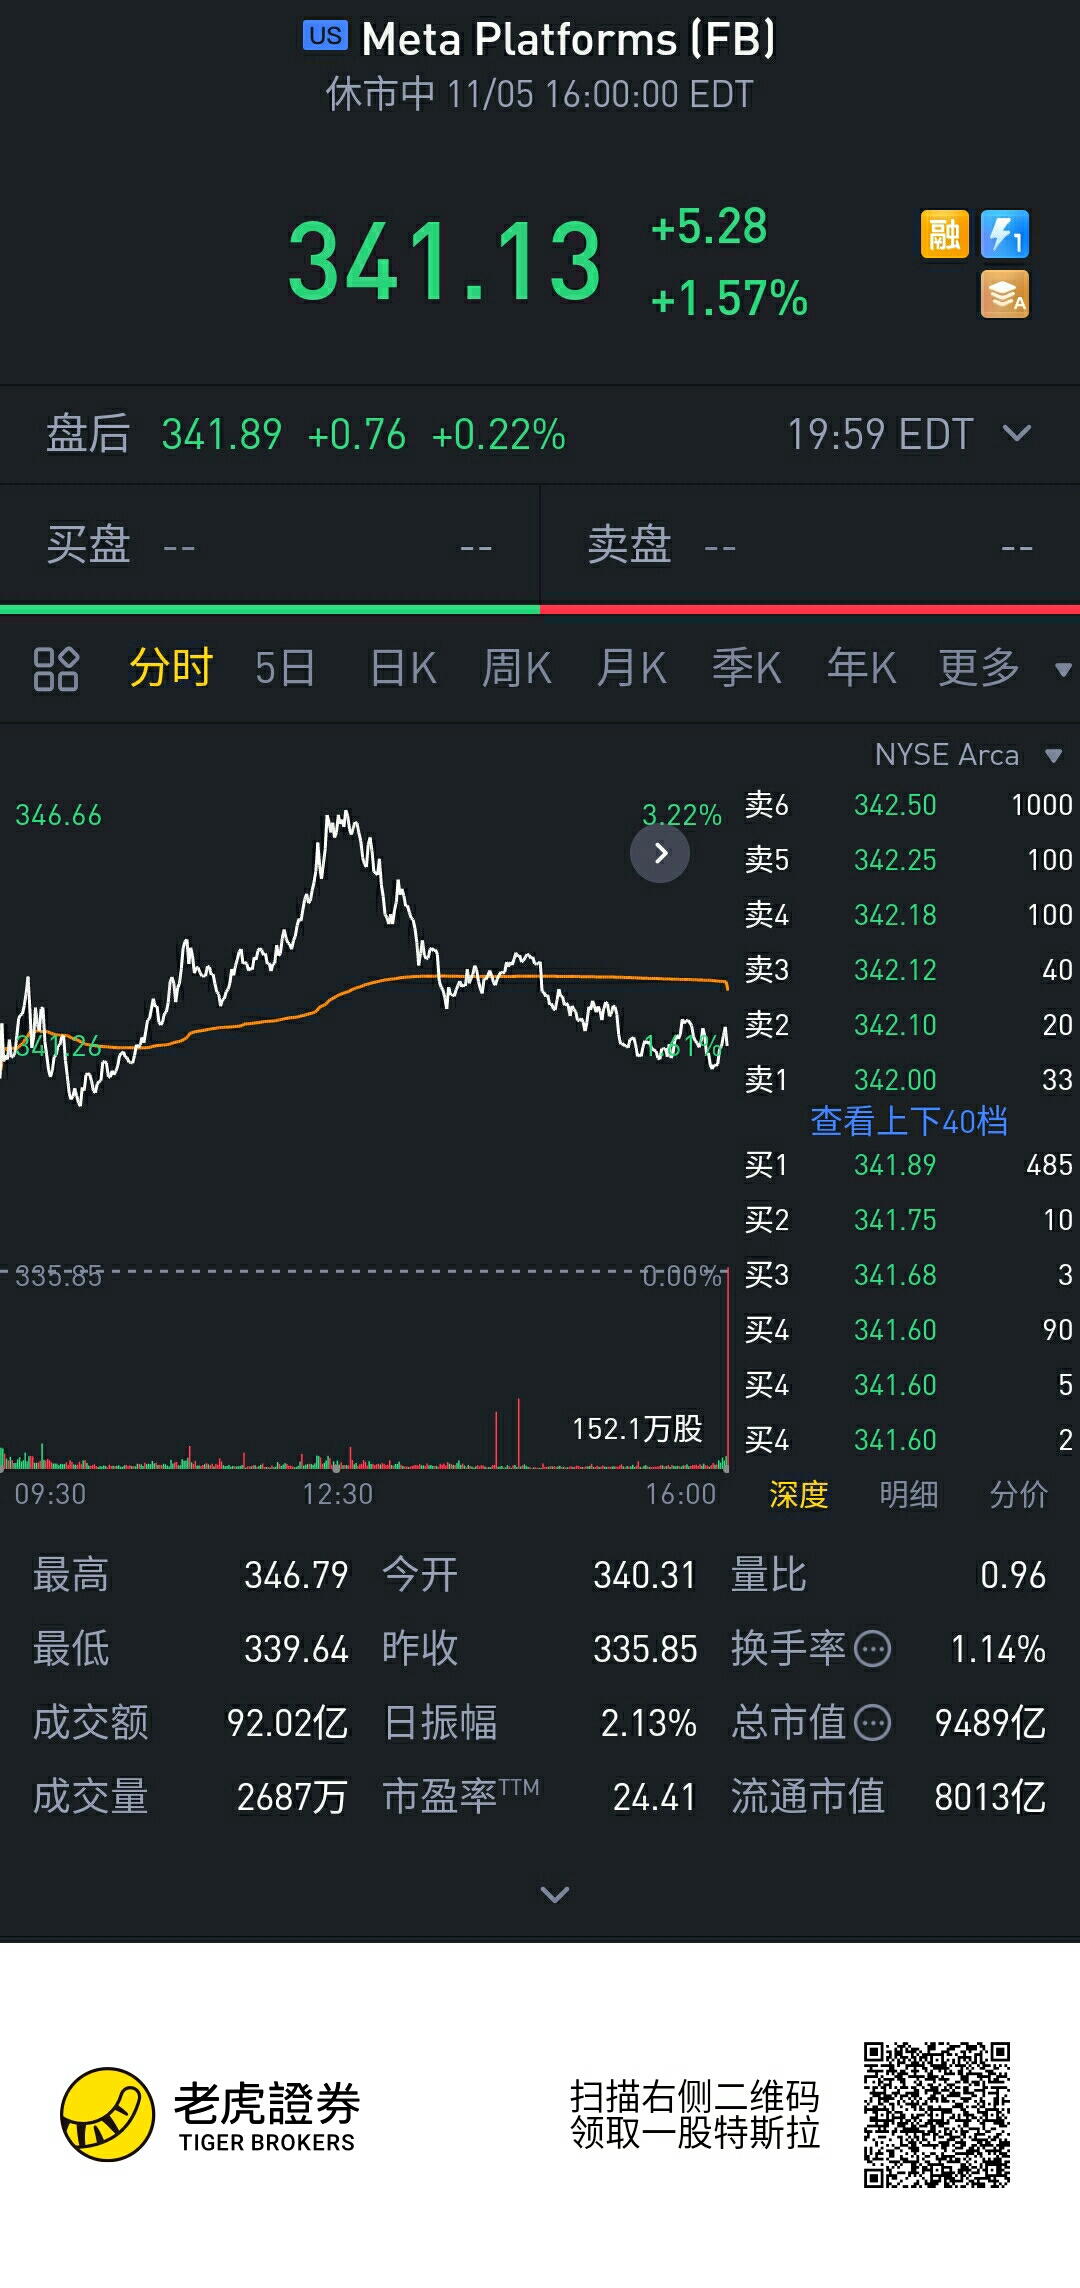The height and width of the screenshot is (2288, 1080).
Task: Tap the 扫描右侧二维码 promo text
Action: (x=694, y=2097)
